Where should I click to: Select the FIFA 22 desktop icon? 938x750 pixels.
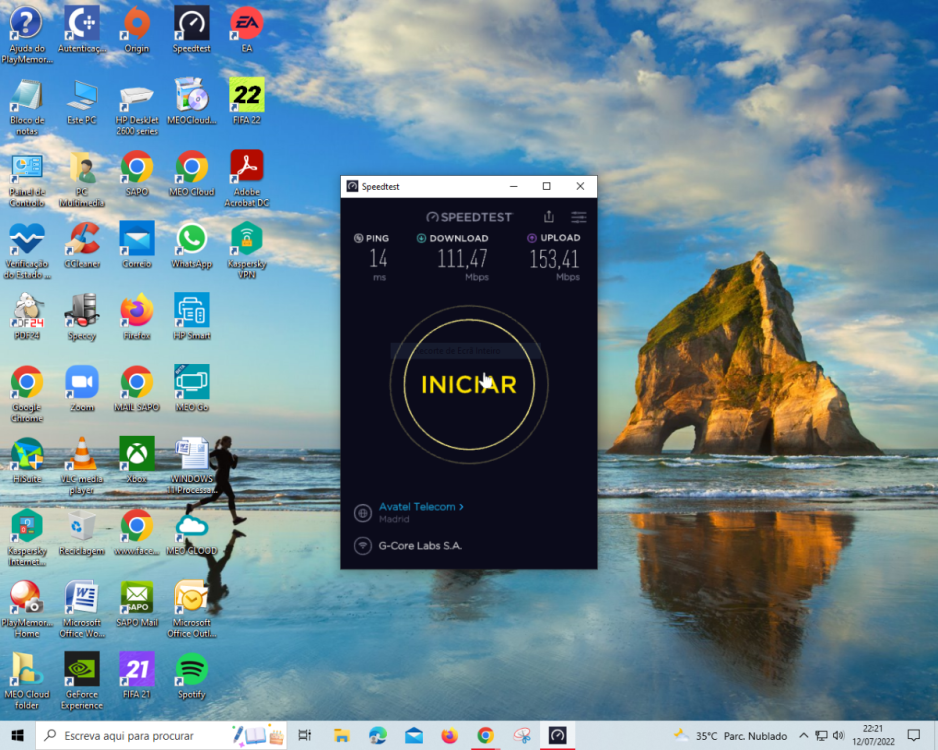(246, 102)
